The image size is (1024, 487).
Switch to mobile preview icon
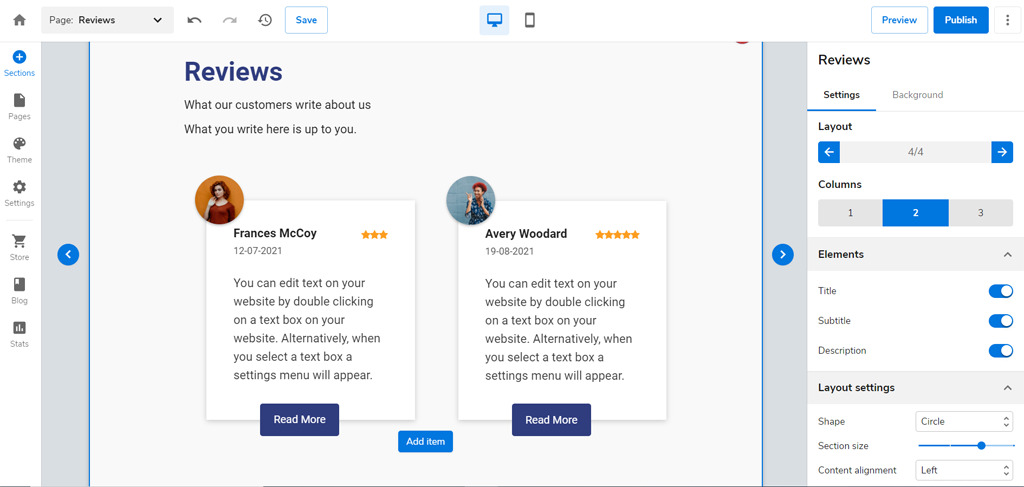(530, 20)
